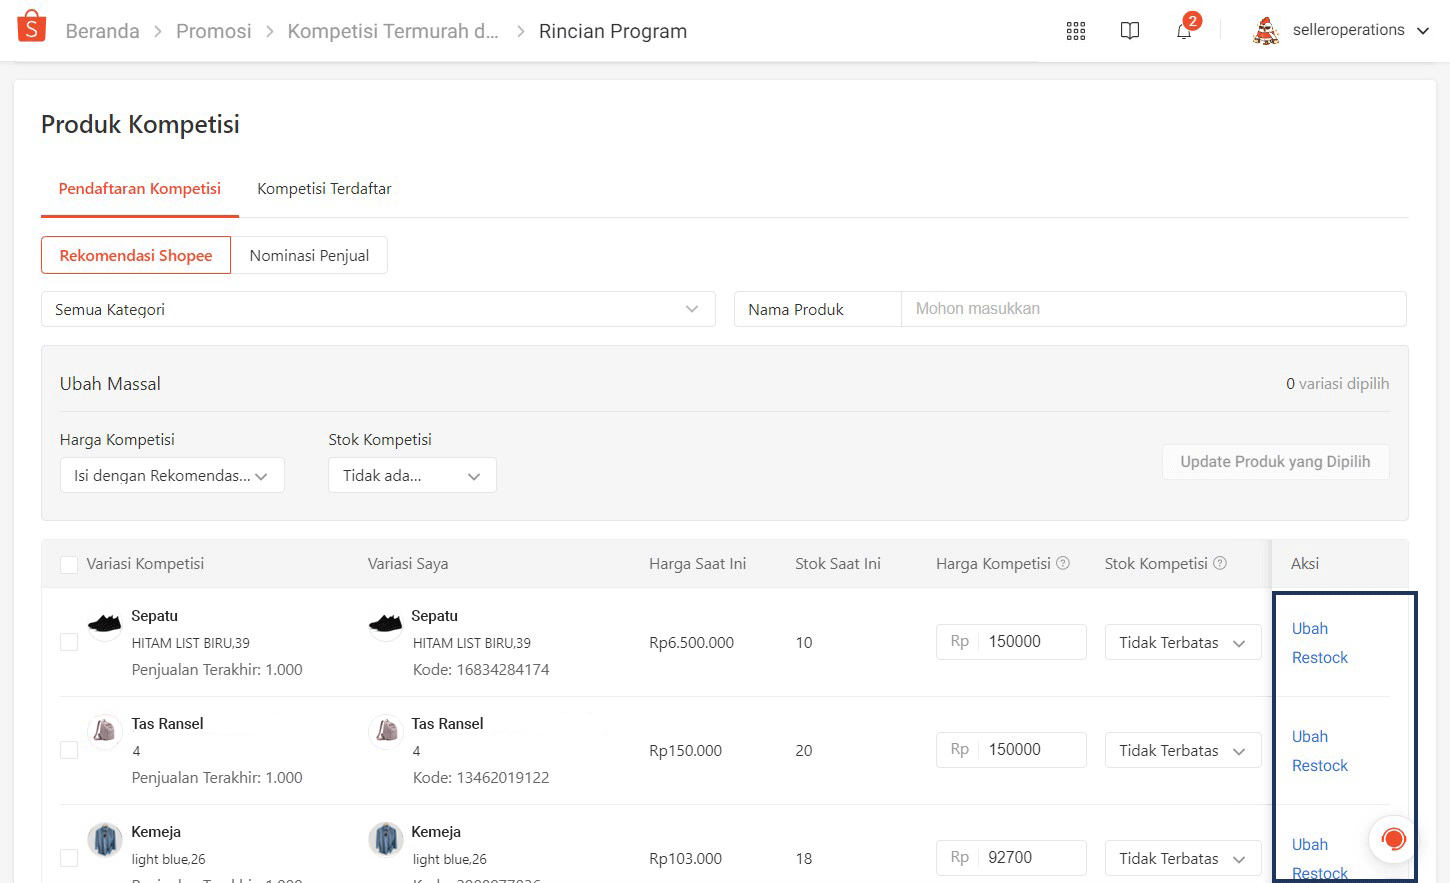1450x883 pixels.
Task: Open the seller education book icon
Action: tap(1130, 31)
